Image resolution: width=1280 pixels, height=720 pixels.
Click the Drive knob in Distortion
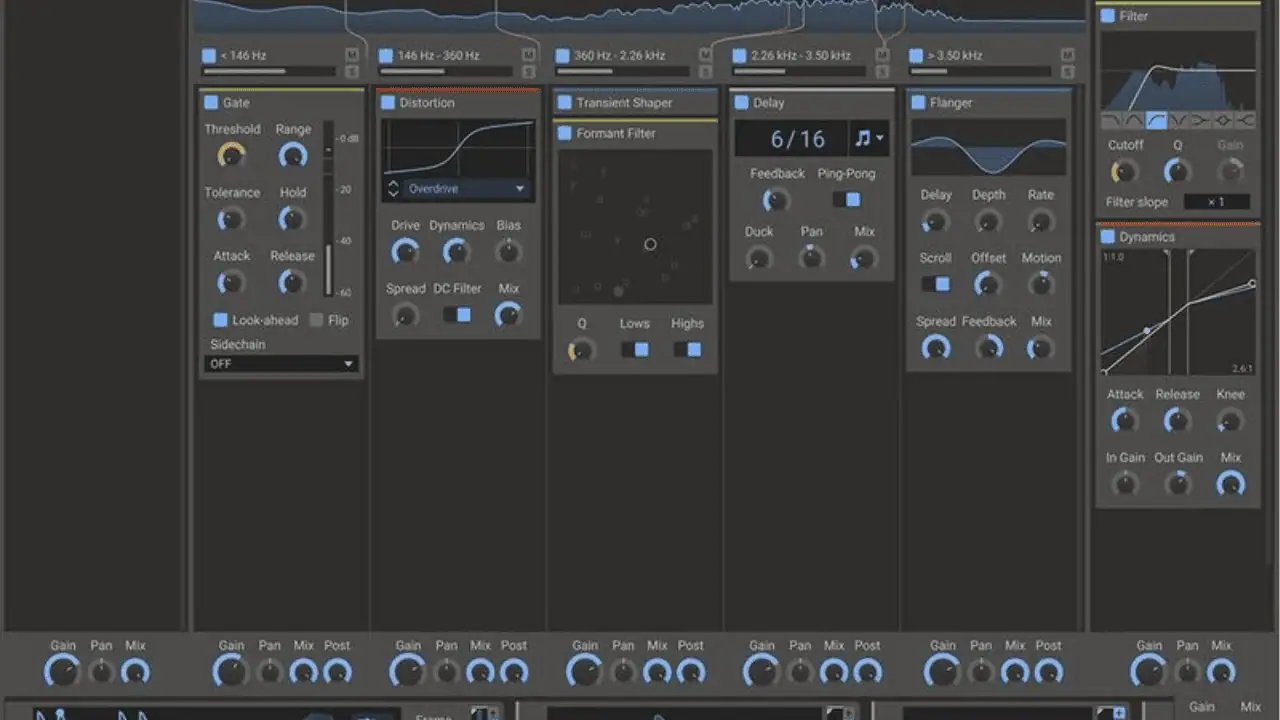point(405,251)
